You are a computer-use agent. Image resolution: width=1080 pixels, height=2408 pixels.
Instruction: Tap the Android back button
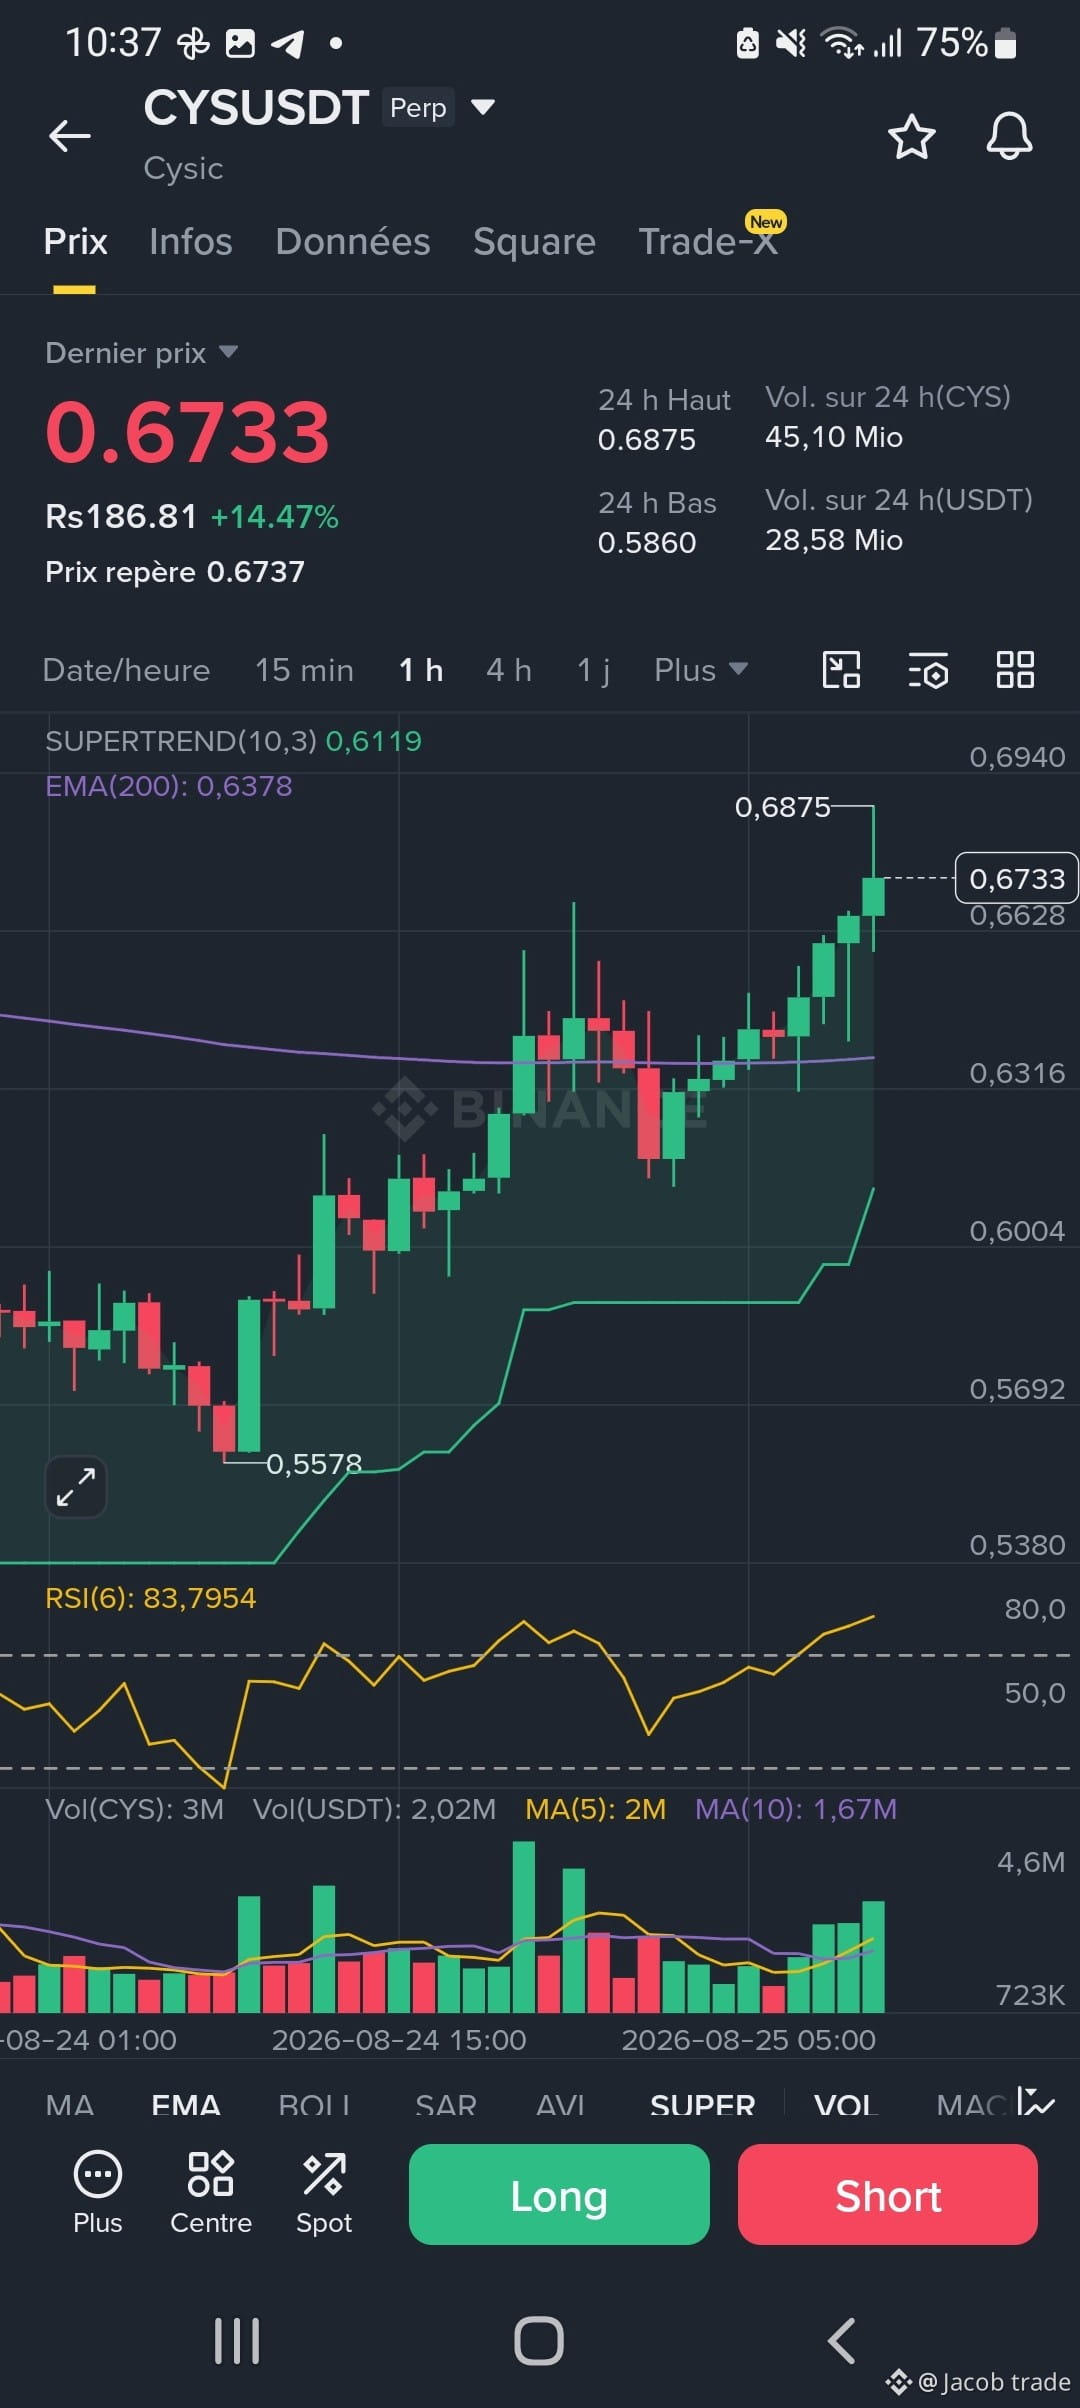click(x=841, y=2341)
